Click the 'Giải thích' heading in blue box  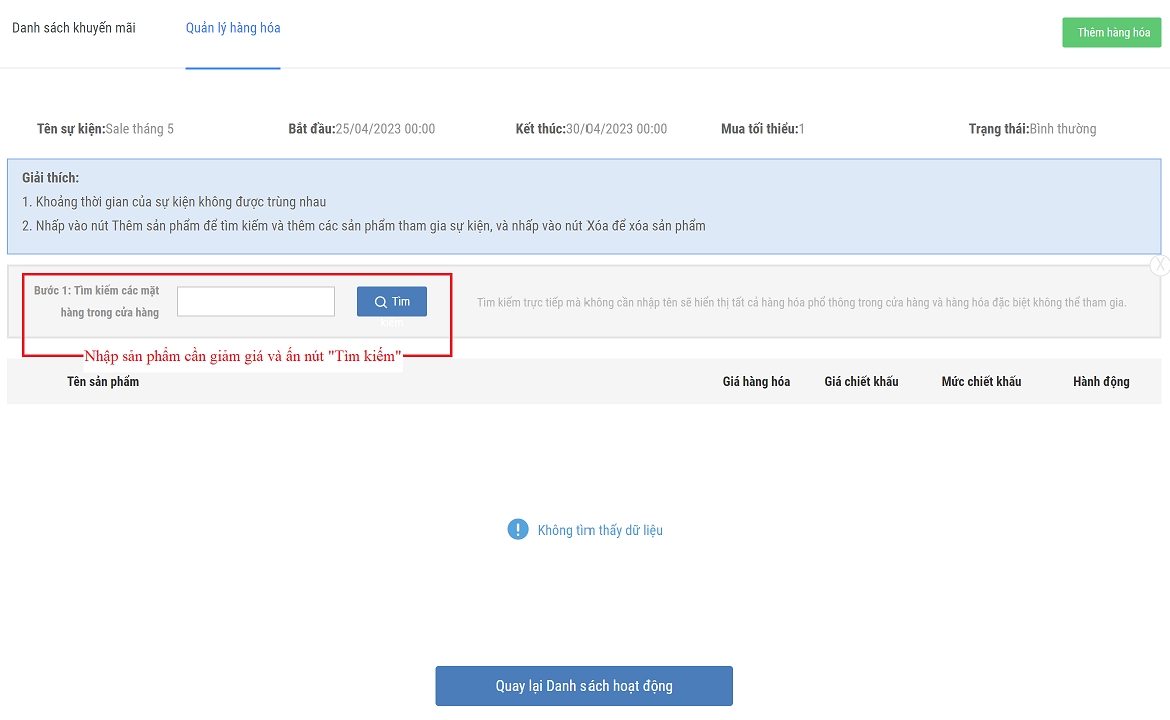click(x=51, y=178)
